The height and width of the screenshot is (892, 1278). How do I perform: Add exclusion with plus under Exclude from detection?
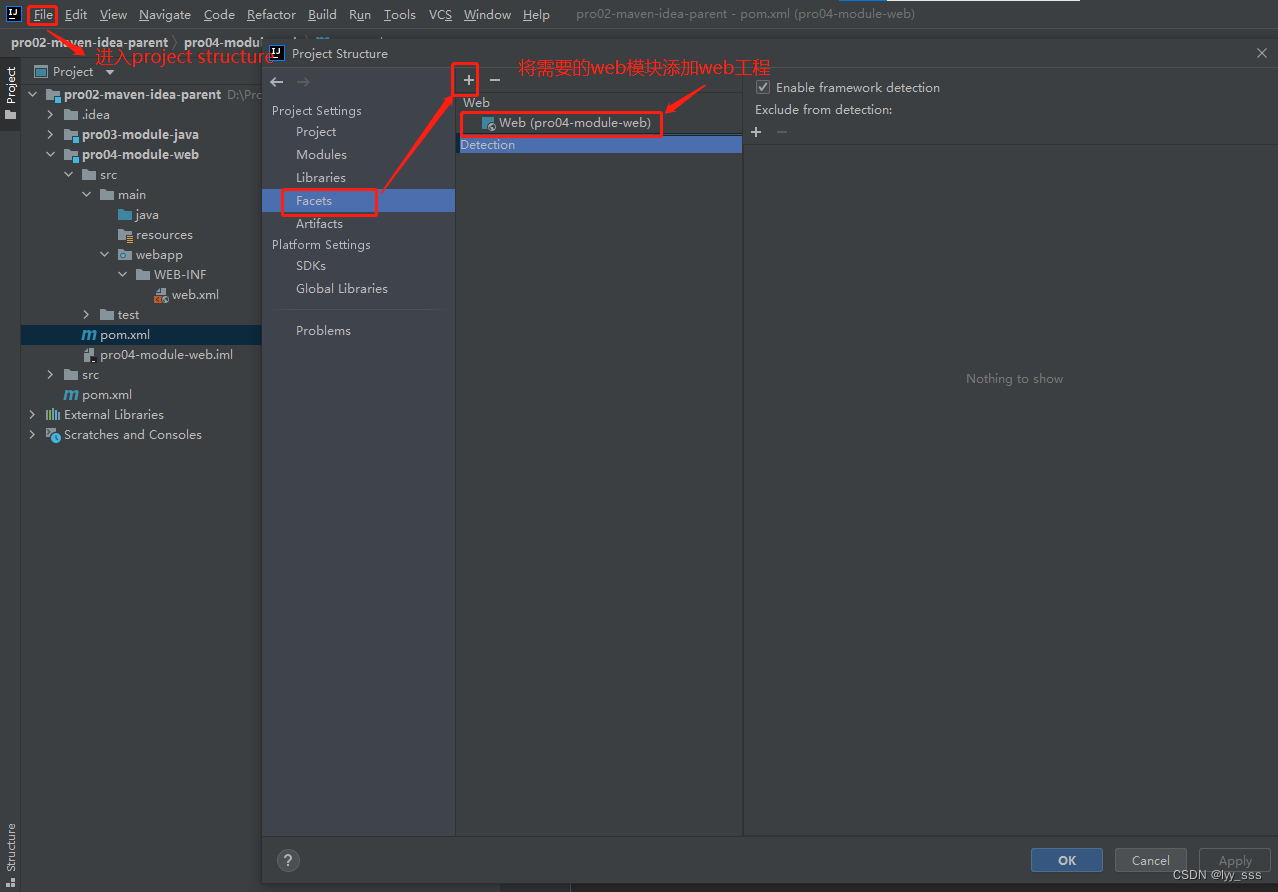pos(756,132)
